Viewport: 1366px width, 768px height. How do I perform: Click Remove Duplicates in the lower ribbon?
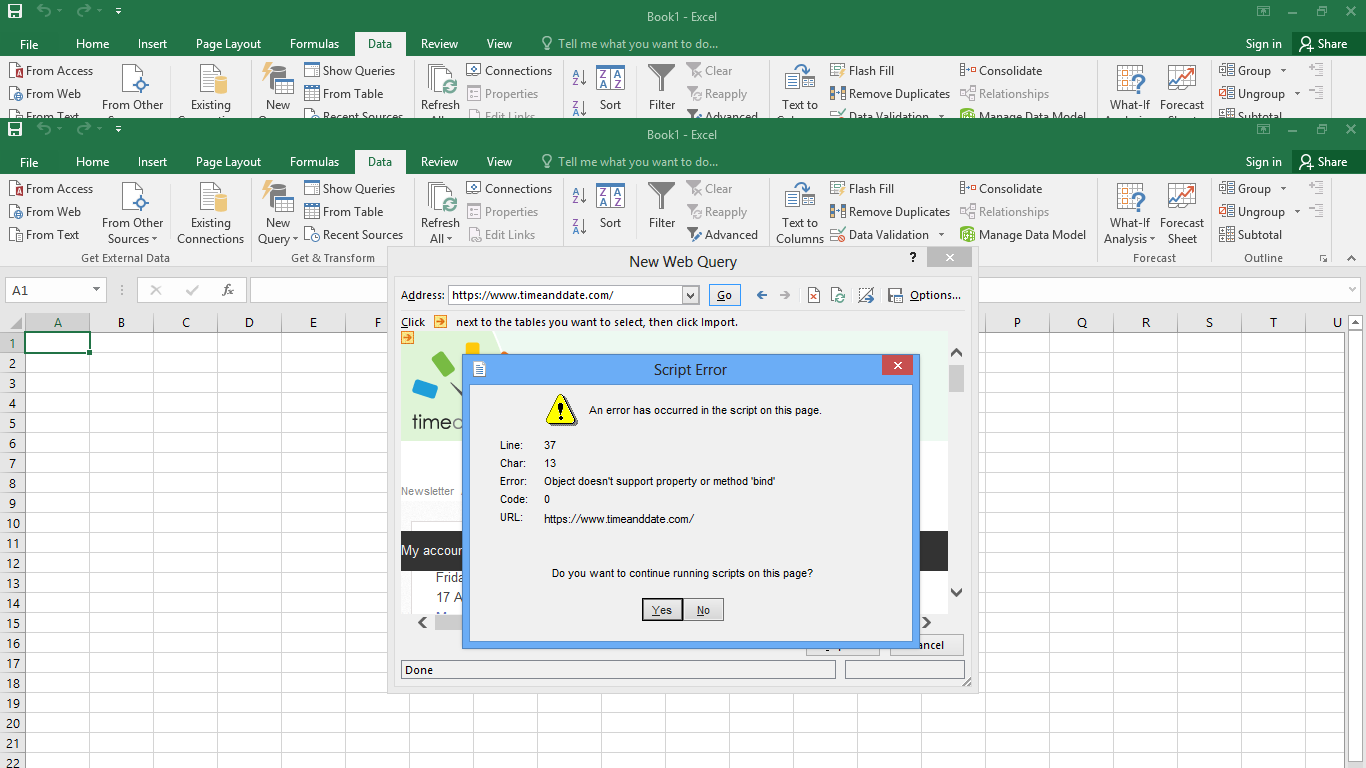point(890,212)
